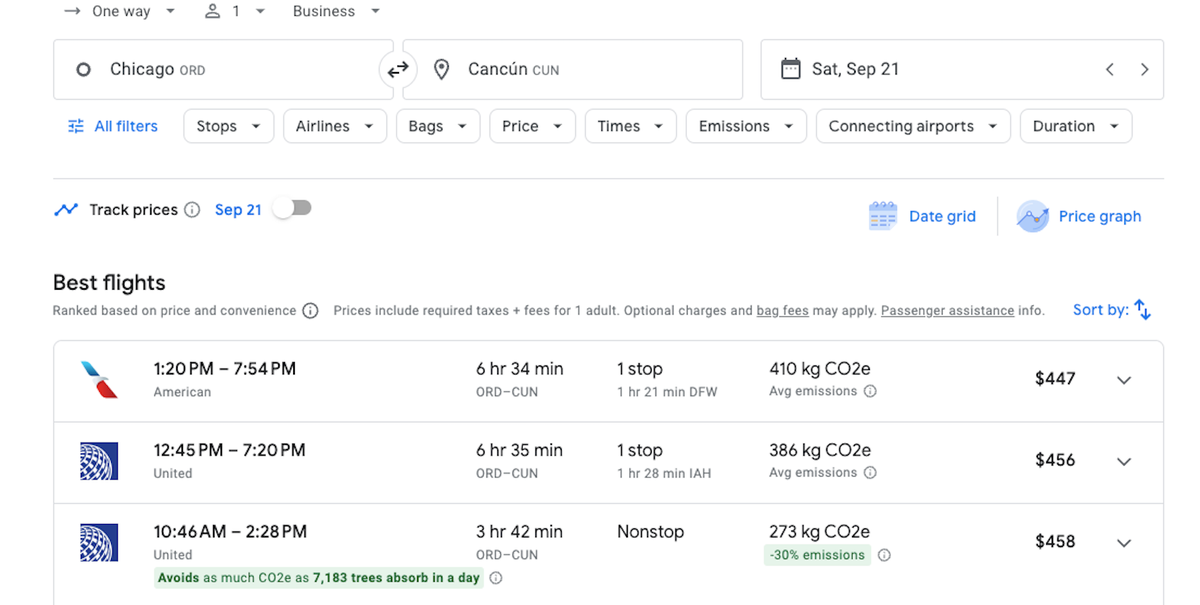Click the swap origin and destination icon
Image resolution: width=1200 pixels, height=605 pixels.
point(398,69)
